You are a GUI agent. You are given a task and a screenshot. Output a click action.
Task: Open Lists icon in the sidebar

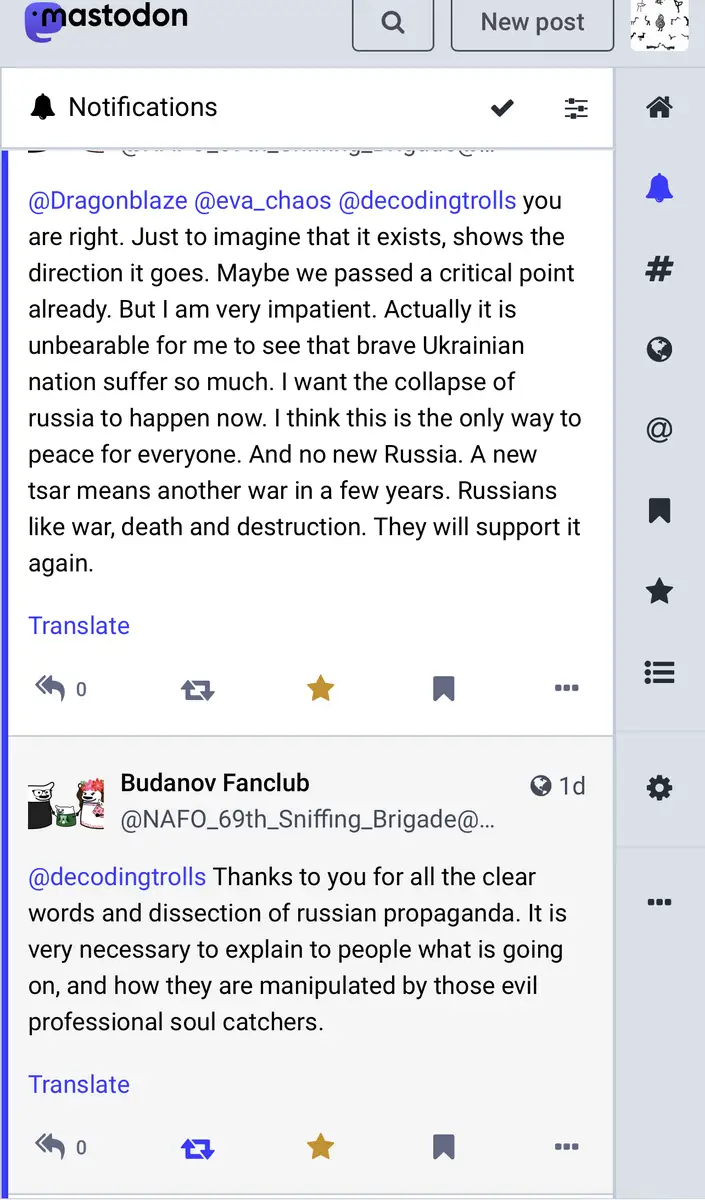659,673
